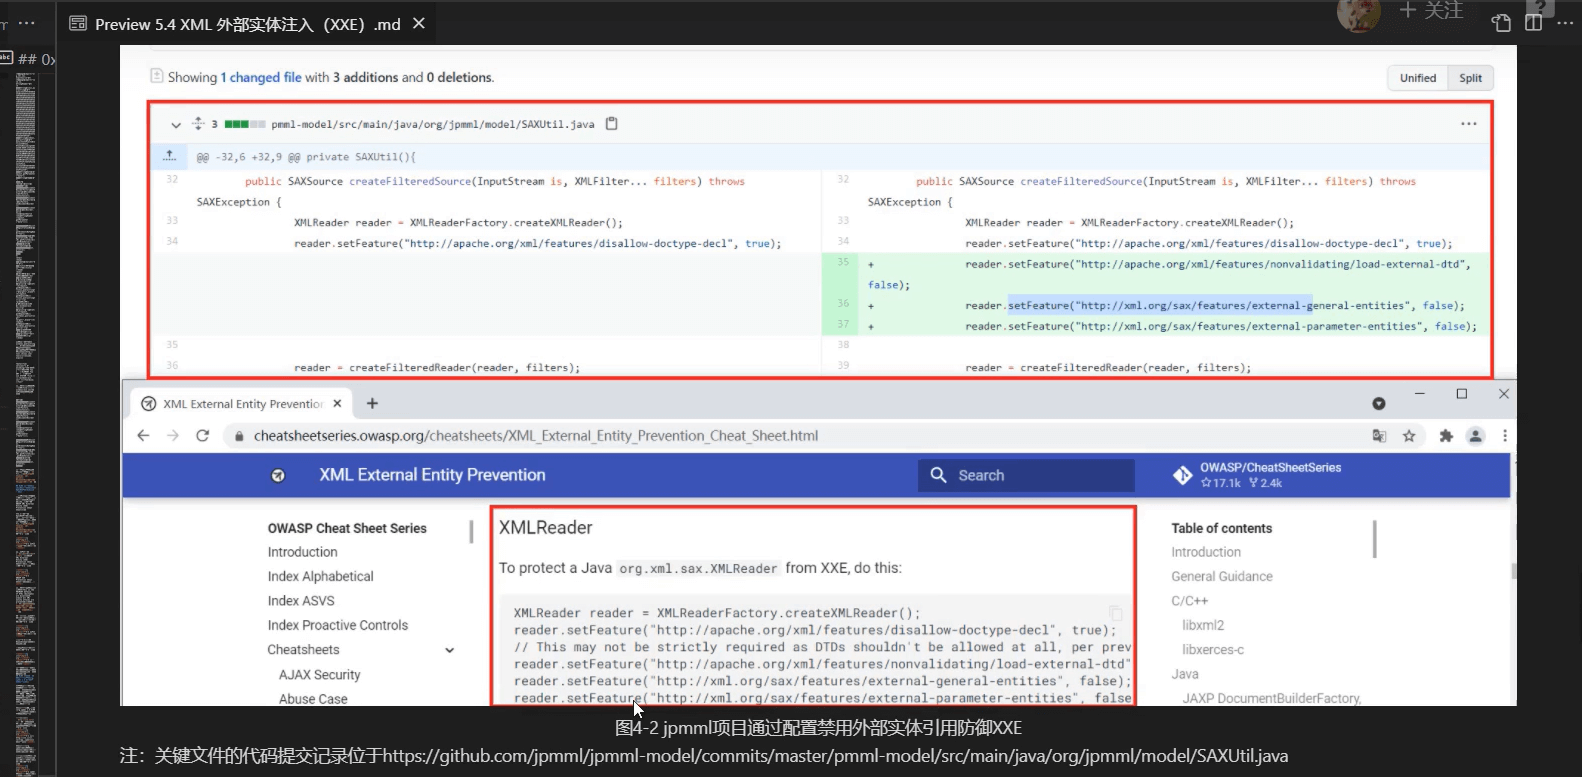Jump to JAXP DocumentBuilderFactory in contents
The height and width of the screenshot is (777, 1582).
1271,698
